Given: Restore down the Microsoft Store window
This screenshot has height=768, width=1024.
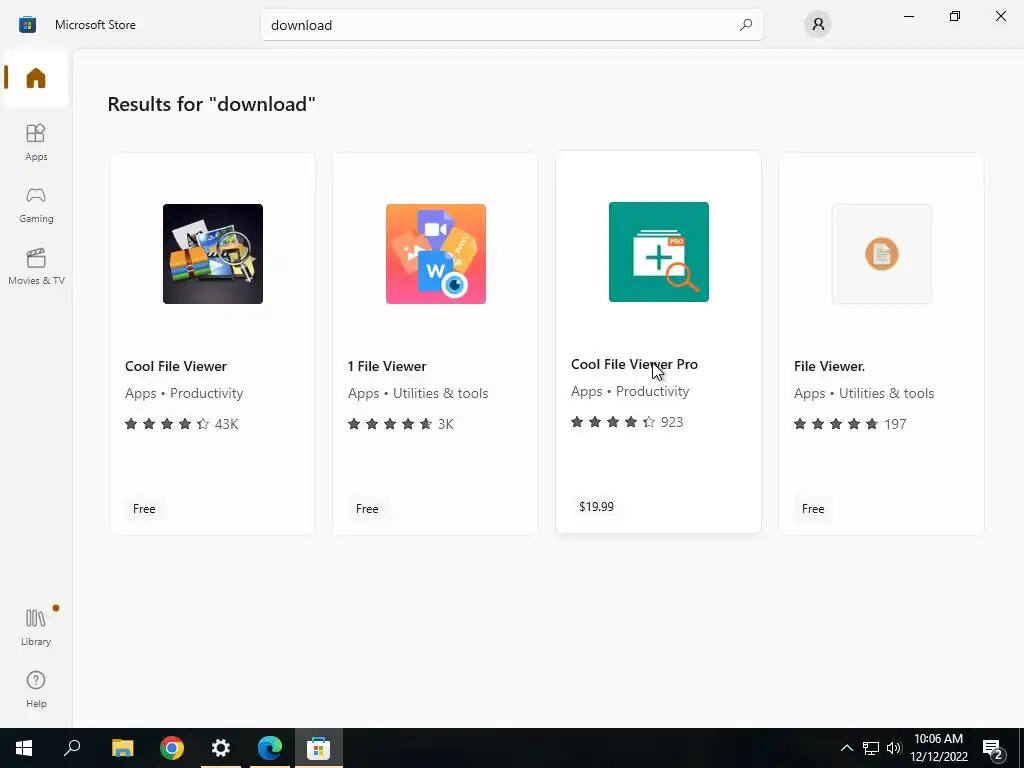Looking at the screenshot, I should tap(955, 16).
